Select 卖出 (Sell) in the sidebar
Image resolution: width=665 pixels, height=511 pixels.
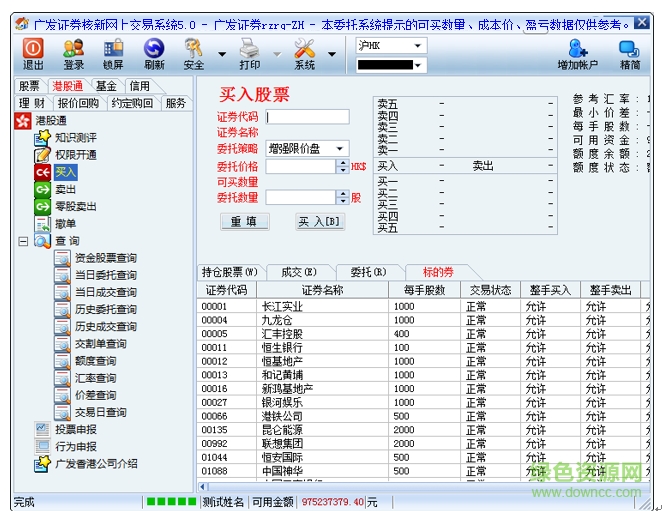click(65, 189)
